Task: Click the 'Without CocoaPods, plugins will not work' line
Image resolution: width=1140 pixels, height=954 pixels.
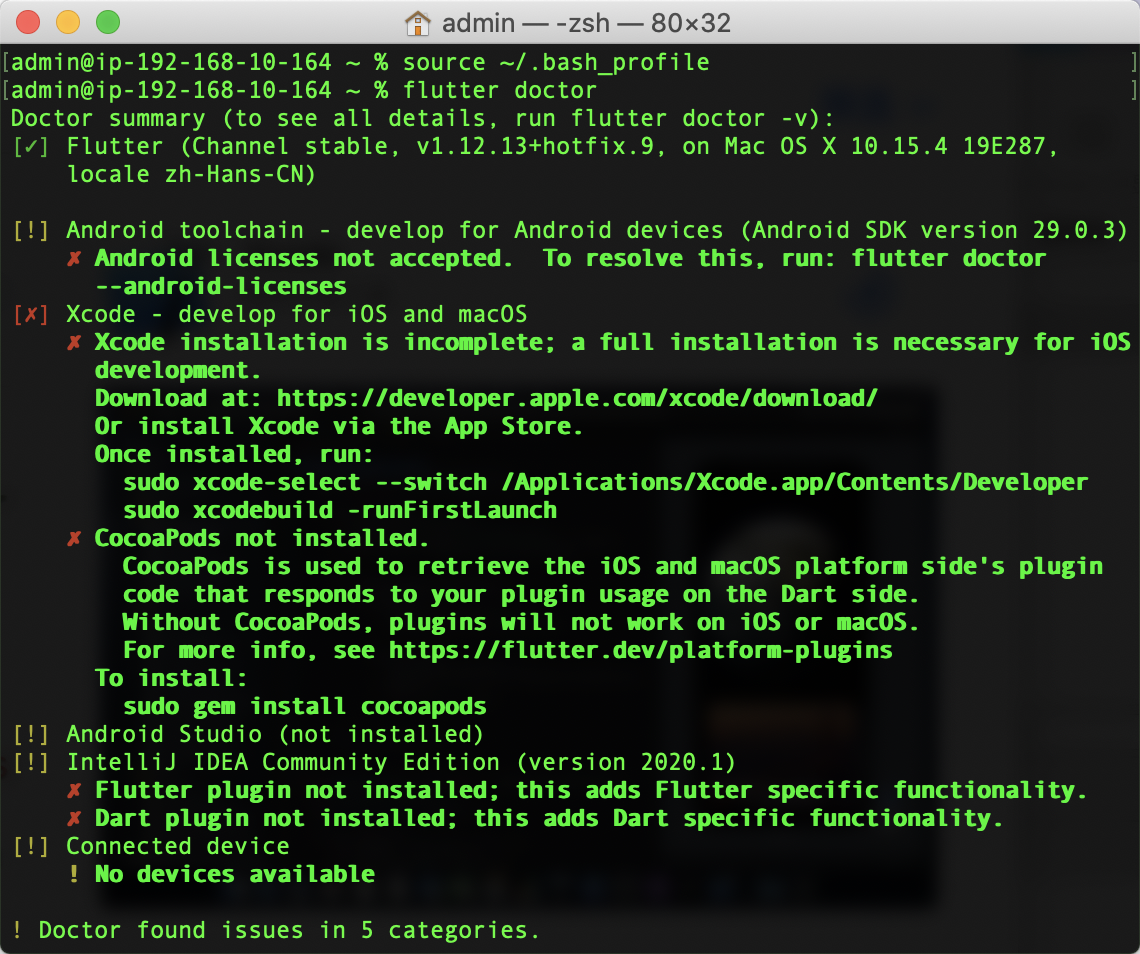Action: 521,622
